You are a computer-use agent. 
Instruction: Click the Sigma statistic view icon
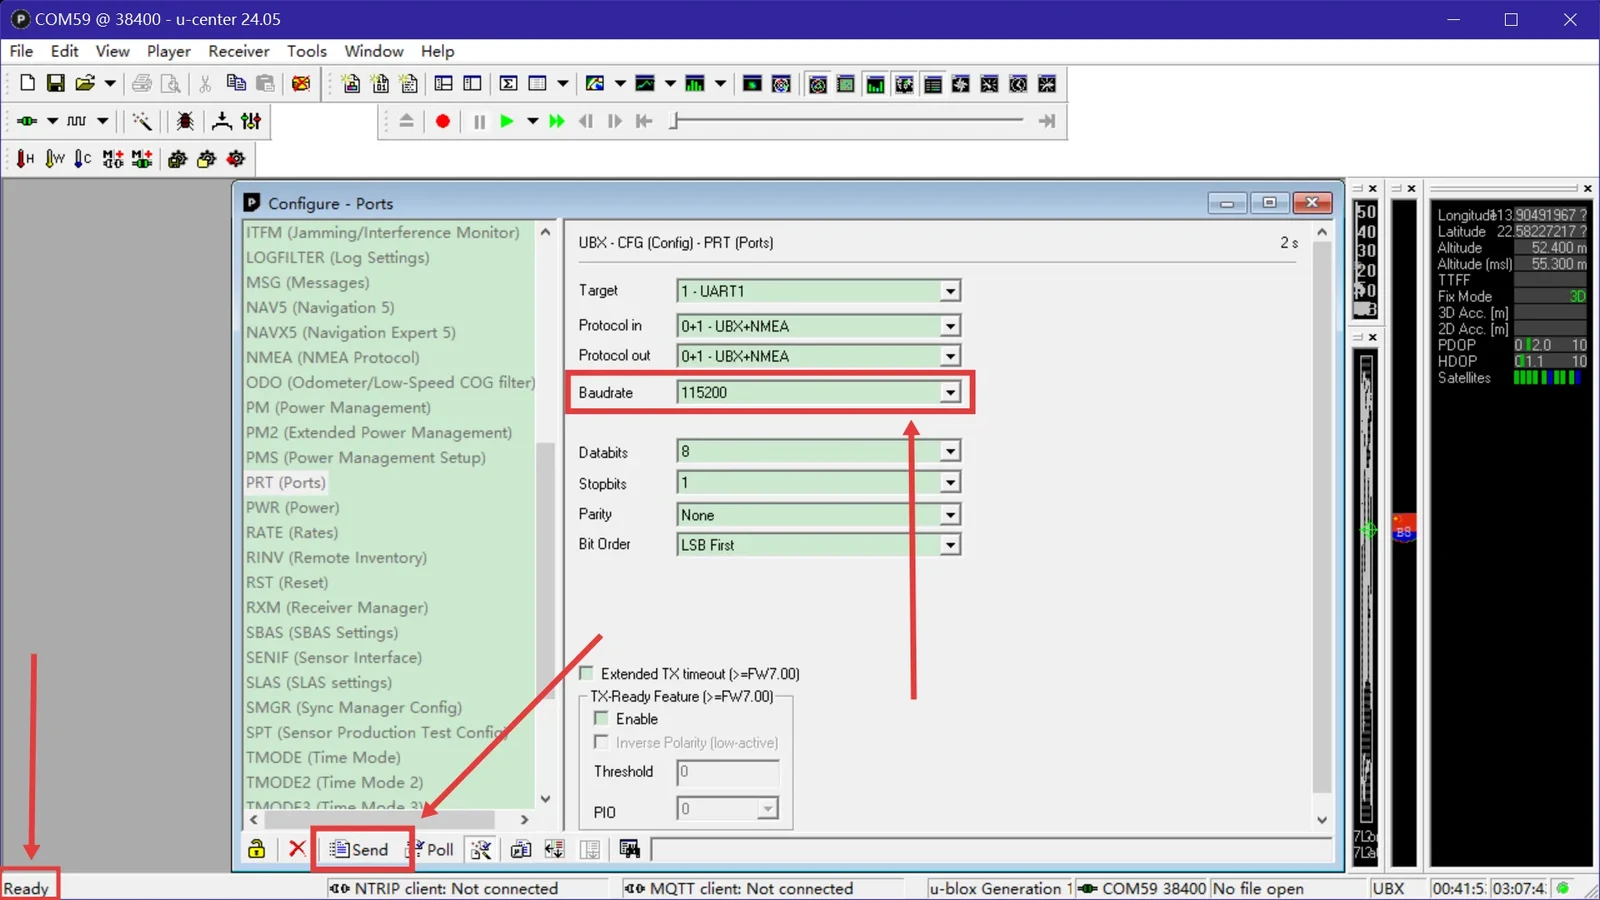pyautogui.click(x=509, y=84)
